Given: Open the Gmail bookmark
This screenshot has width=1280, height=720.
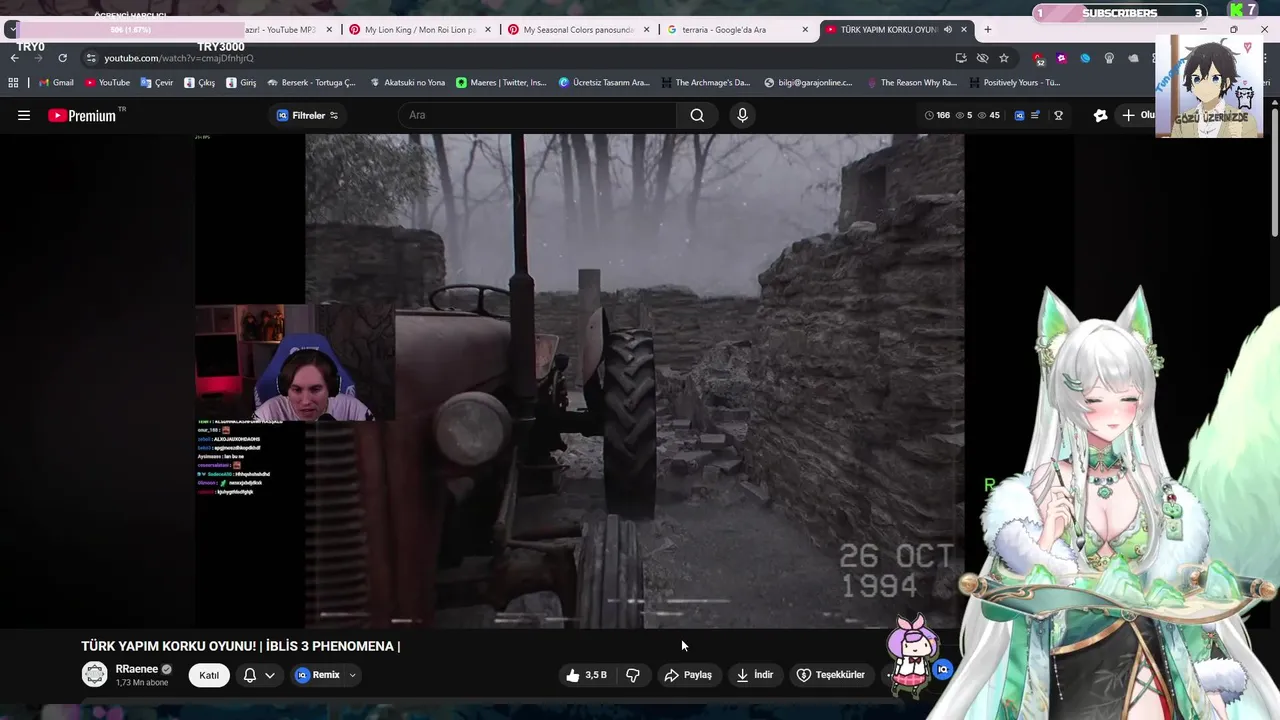Looking at the screenshot, I should point(56,83).
